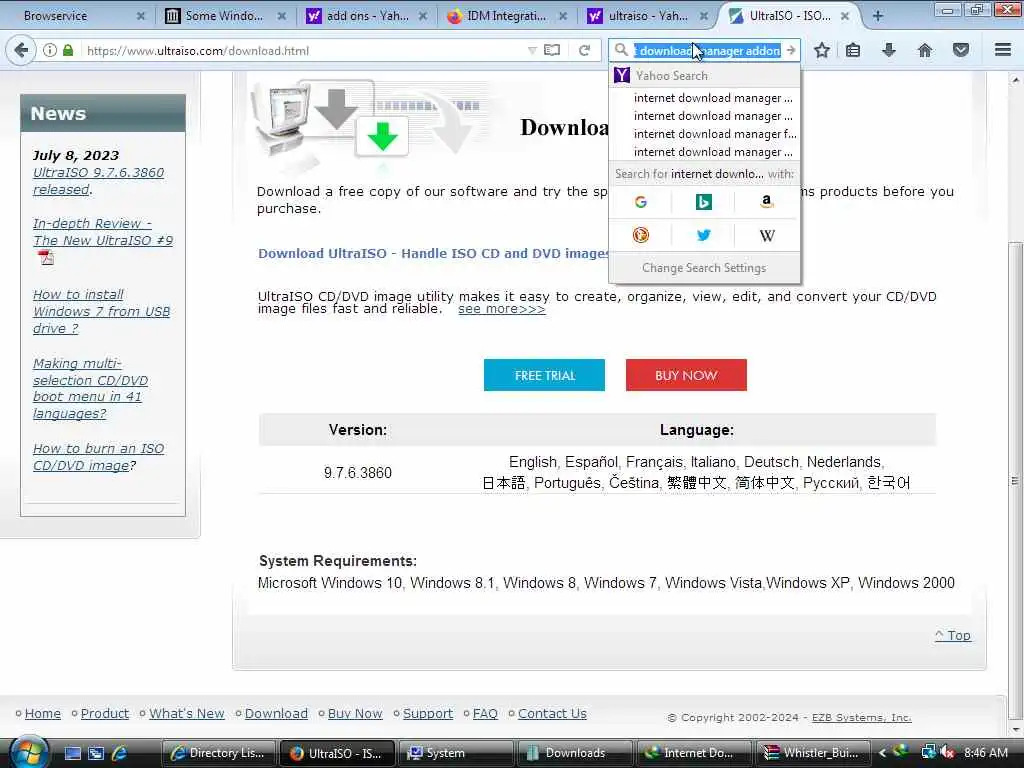The width and height of the screenshot is (1024, 768).
Task: Click Show Desktop quick launch icon
Action: (x=72, y=753)
